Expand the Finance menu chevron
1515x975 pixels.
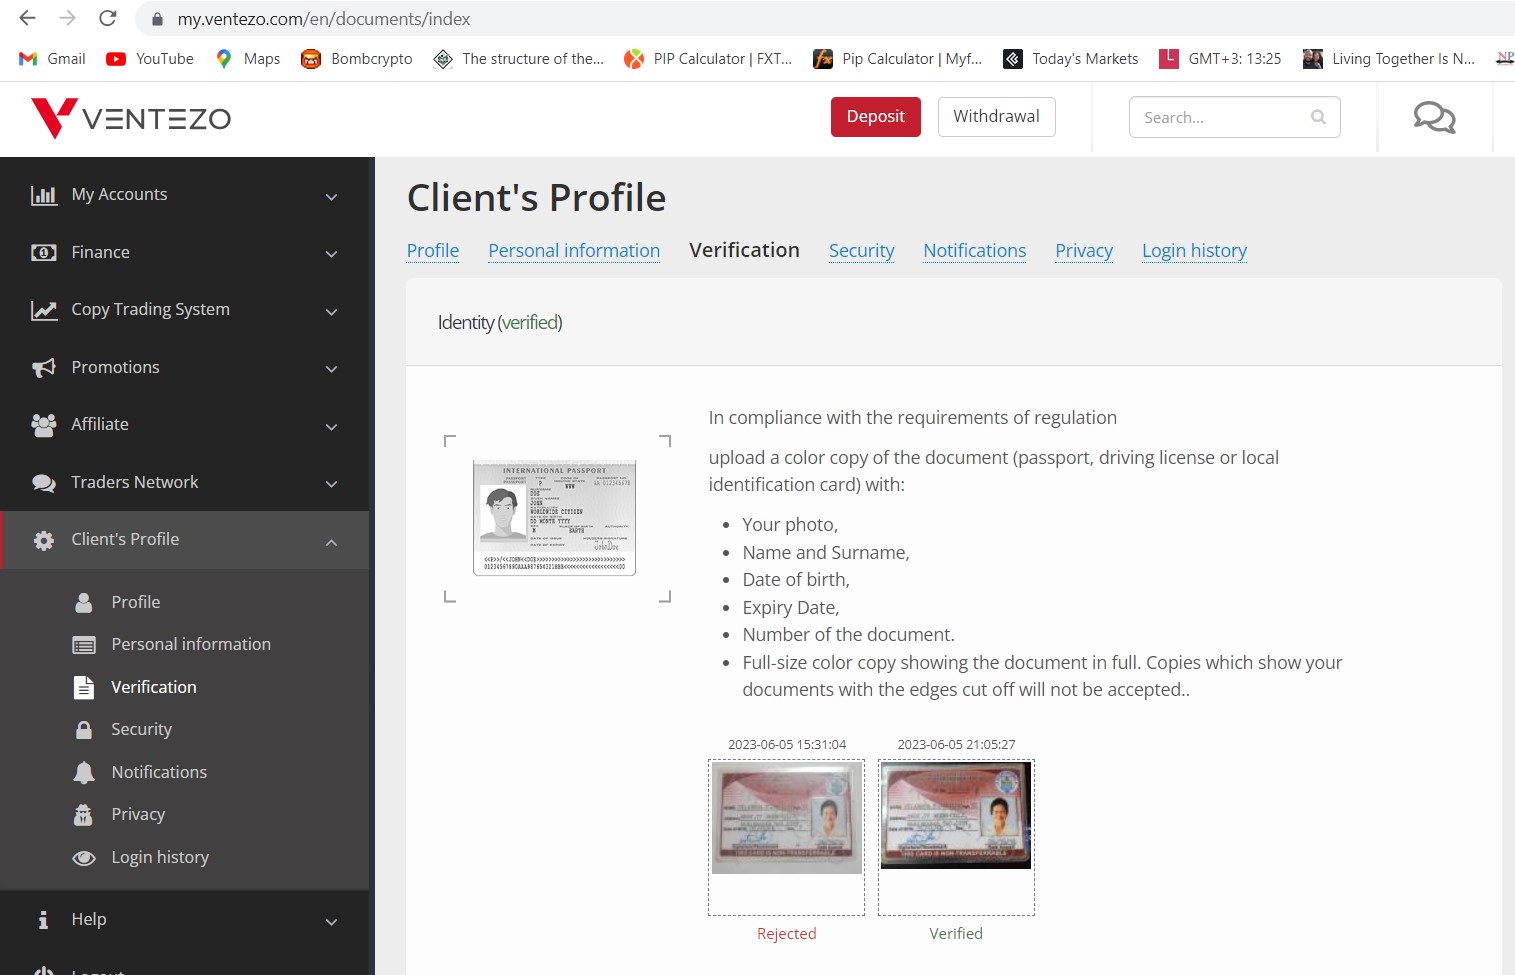332,254
